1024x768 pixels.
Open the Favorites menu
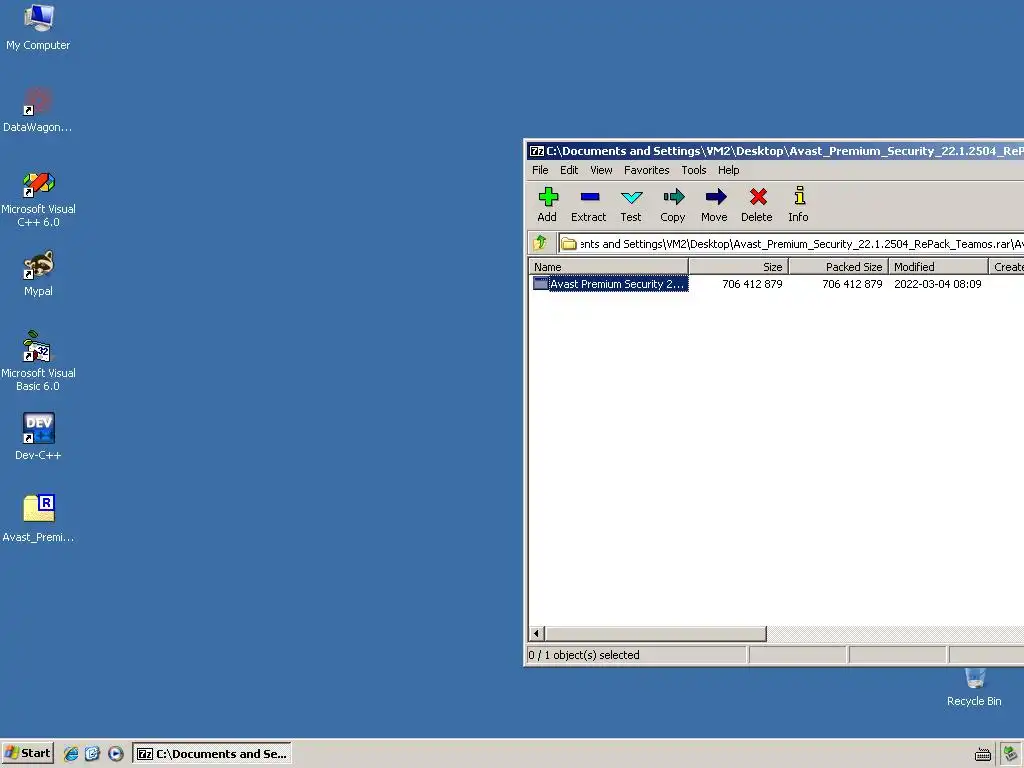tap(647, 170)
